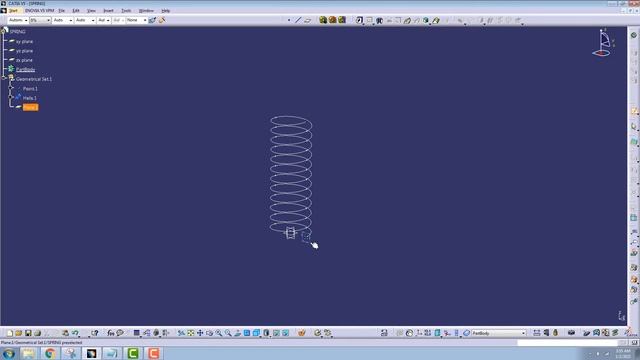Click the Undo arrow icon
Screen dimensions: 640x360
click(x=75, y=333)
